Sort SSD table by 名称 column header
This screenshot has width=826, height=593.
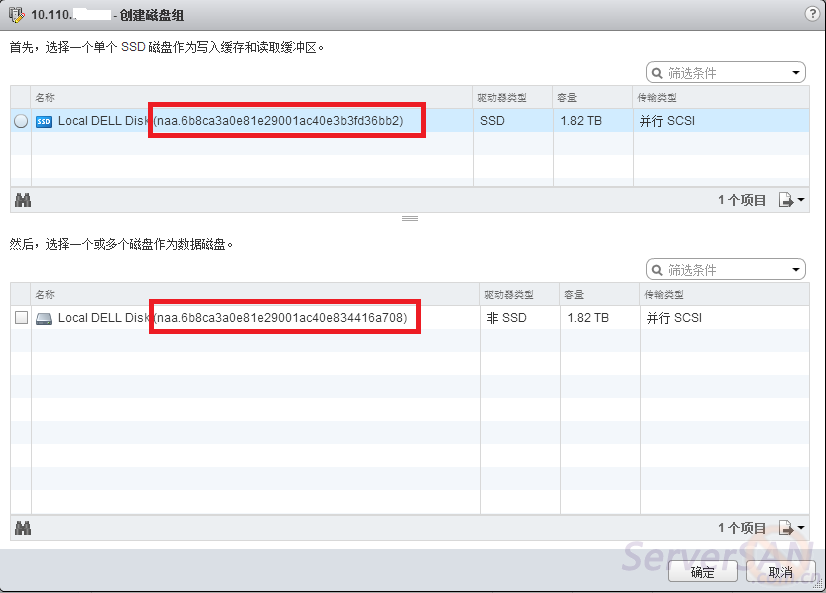(45, 98)
